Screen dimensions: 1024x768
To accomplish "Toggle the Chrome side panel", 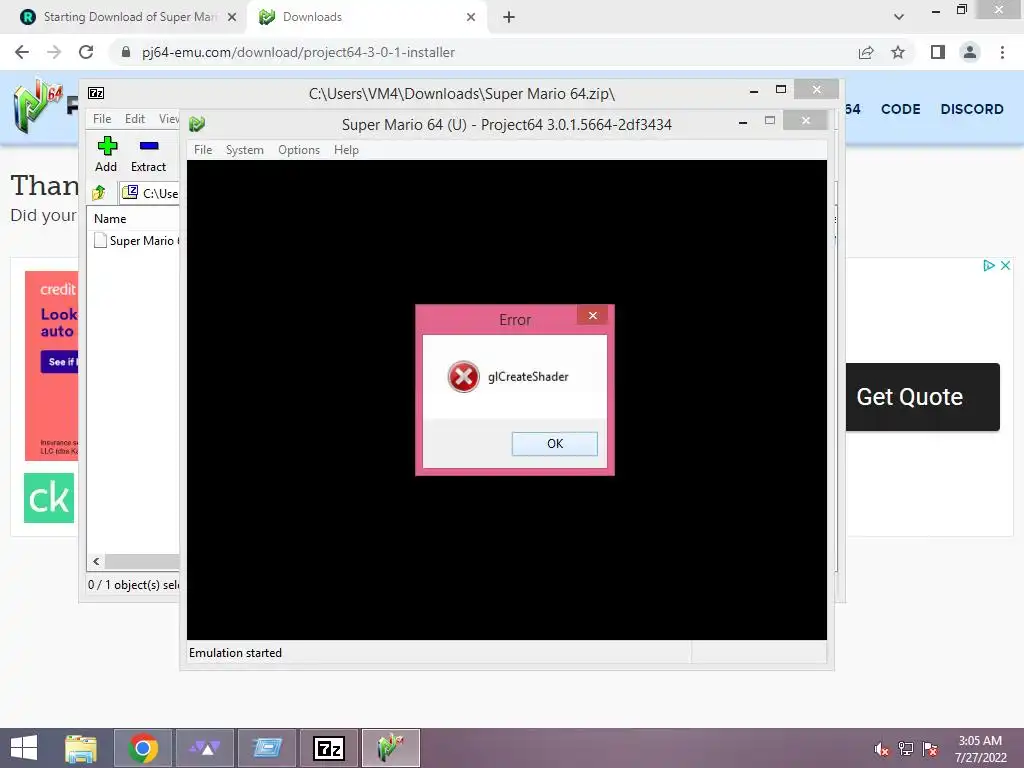I will coord(938,52).
